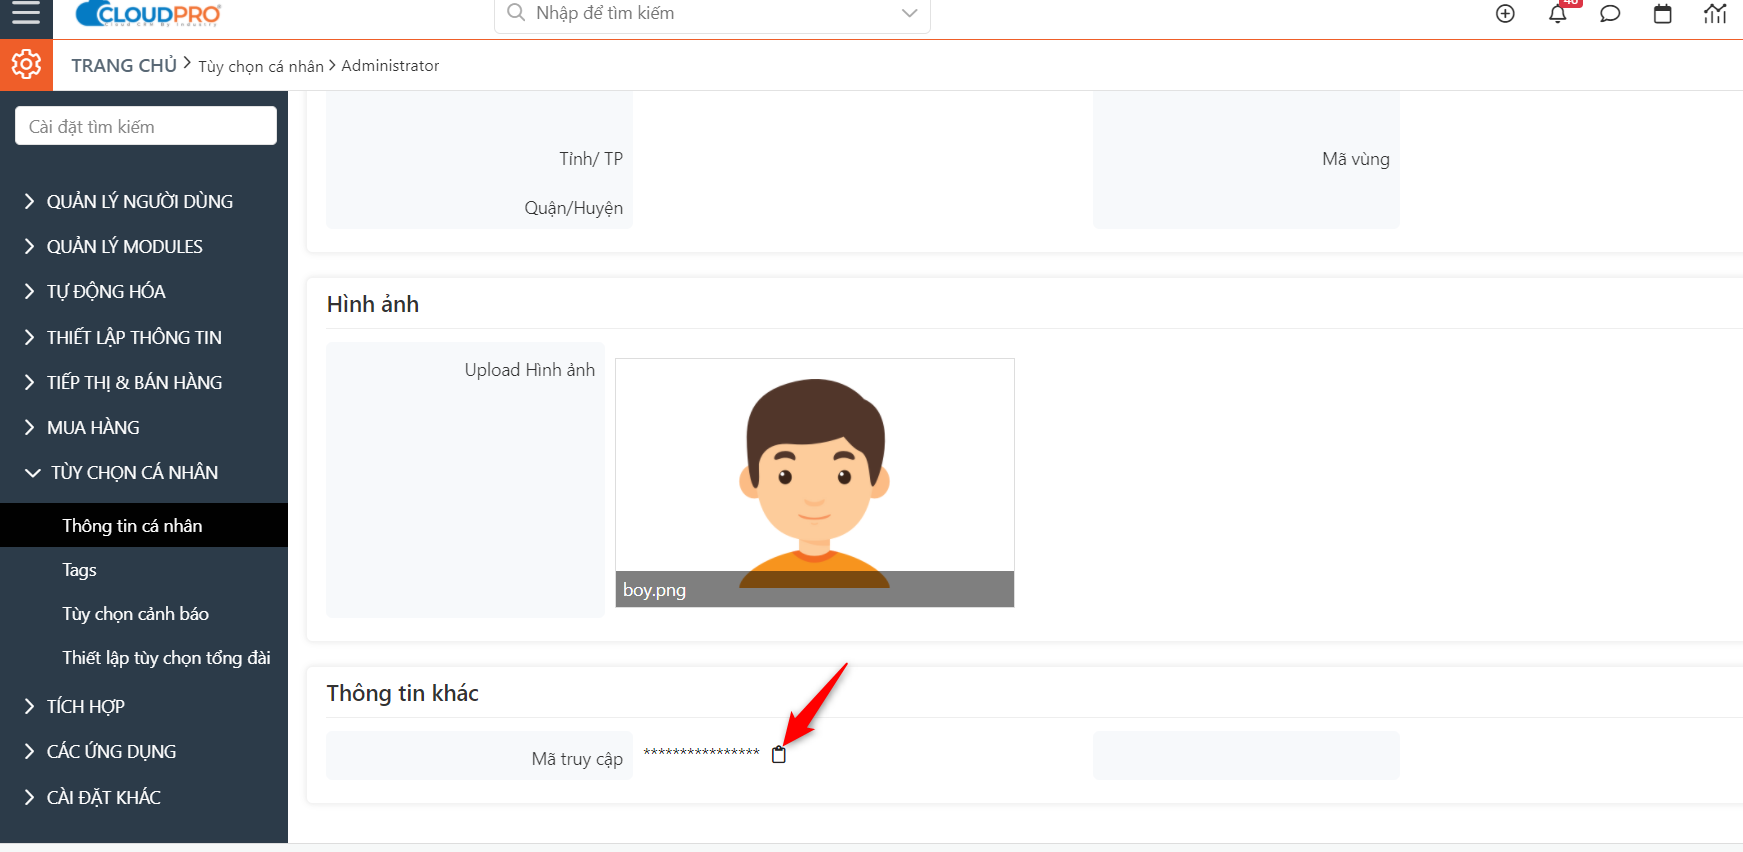The image size is (1743, 852).
Task: Select Thông tin cá nhân menu item
Action: [144, 525]
